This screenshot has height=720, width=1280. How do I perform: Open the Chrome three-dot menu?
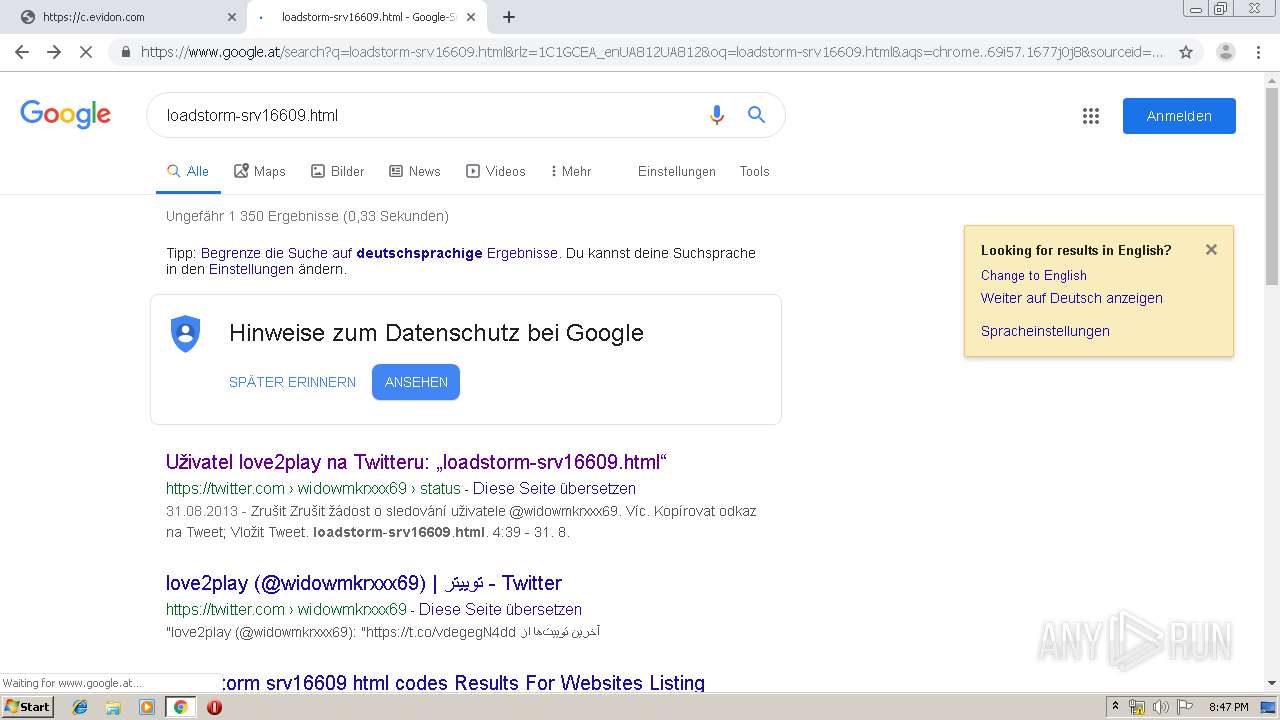(1258, 52)
